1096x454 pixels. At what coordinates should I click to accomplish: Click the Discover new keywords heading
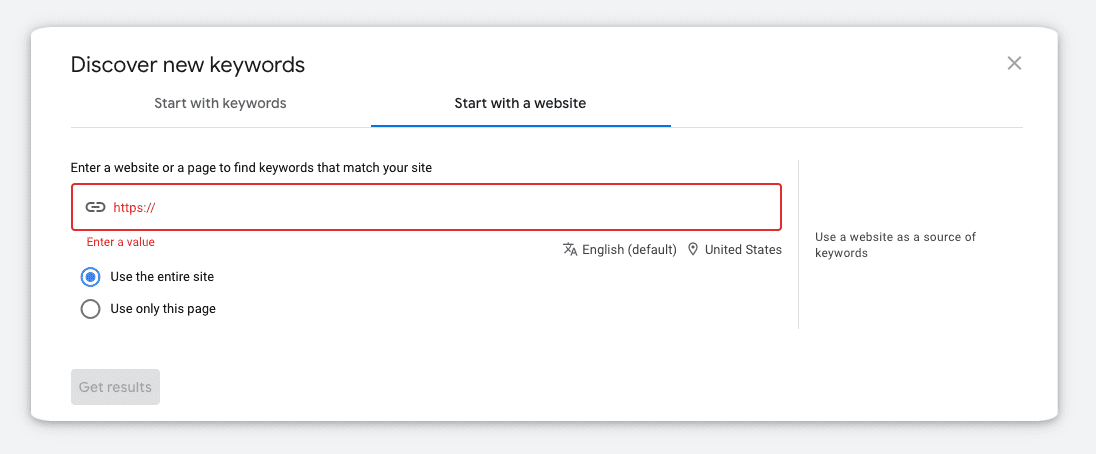pos(188,65)
